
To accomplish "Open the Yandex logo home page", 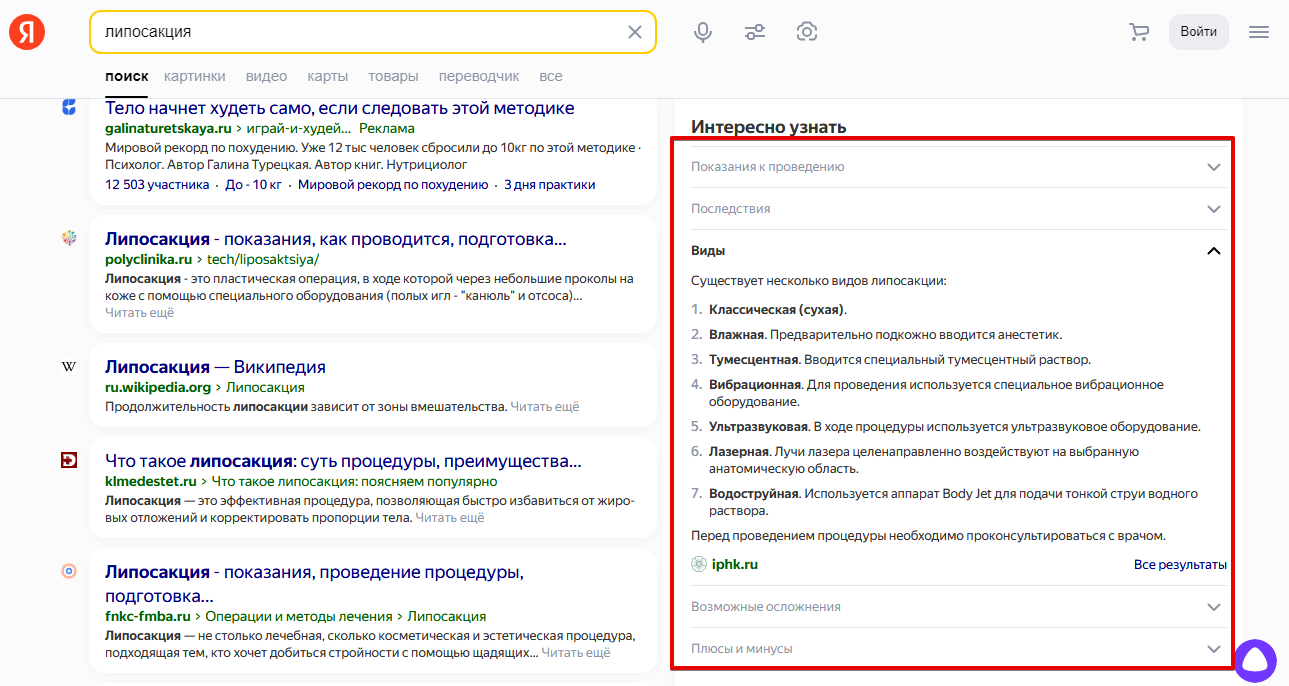I will 27,32.
